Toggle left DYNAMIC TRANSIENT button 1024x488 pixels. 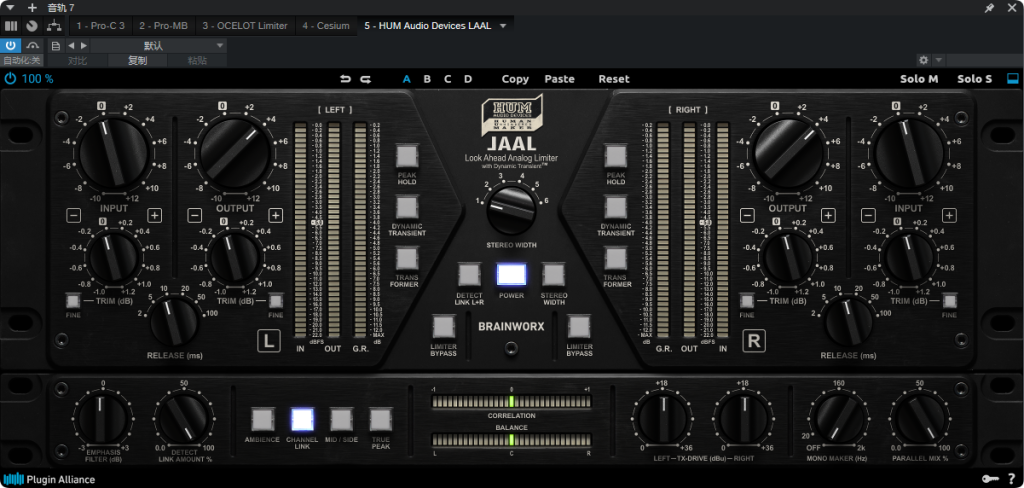click(407, 207)
